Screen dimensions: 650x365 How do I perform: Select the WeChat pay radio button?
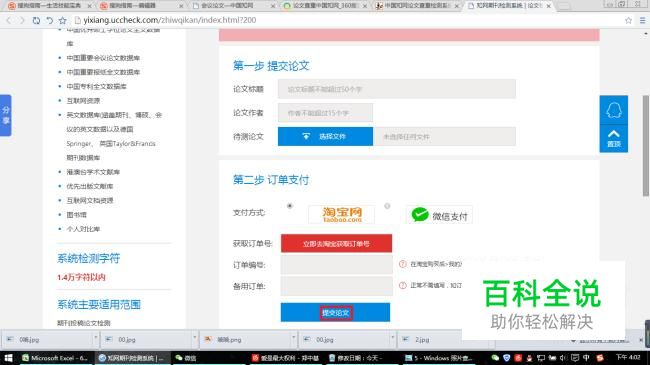click(387, 206)
